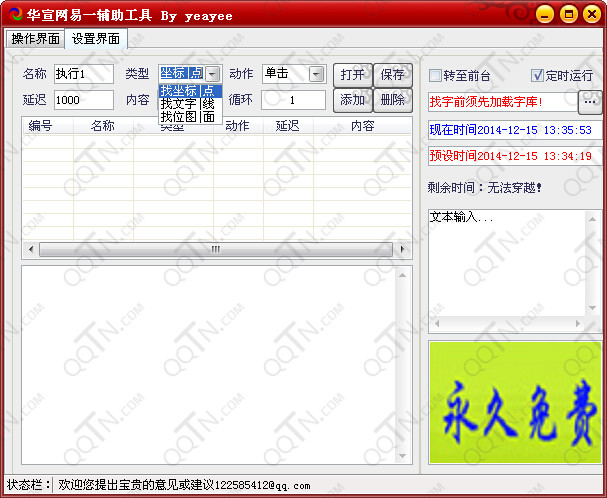Click the 保存 (Save) button

[x=392, y=74]
